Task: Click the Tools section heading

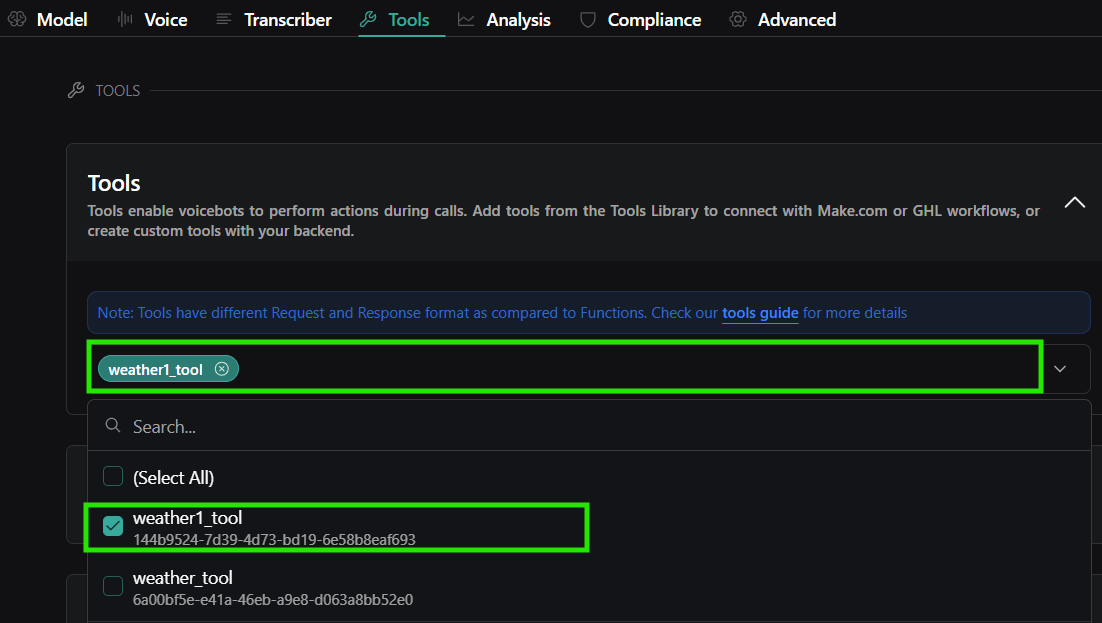Action: click(x=114, y=183)
